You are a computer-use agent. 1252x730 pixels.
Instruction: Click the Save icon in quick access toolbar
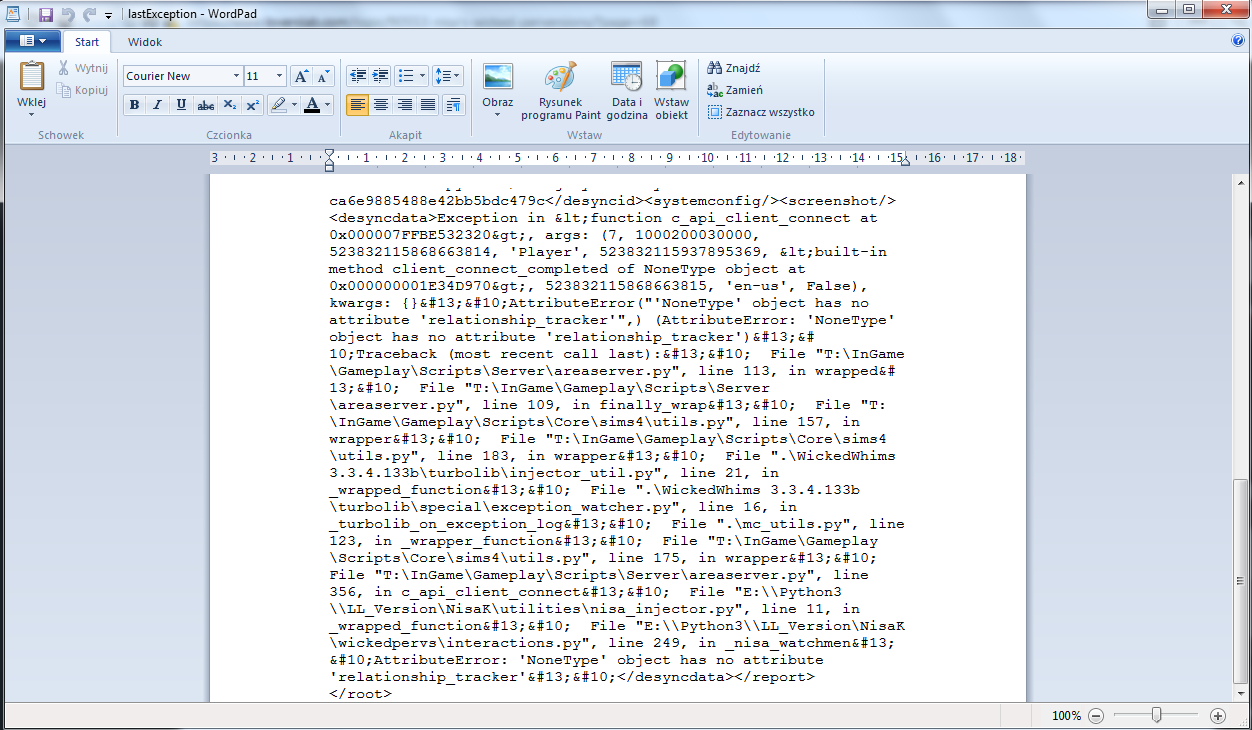(46, 15)
